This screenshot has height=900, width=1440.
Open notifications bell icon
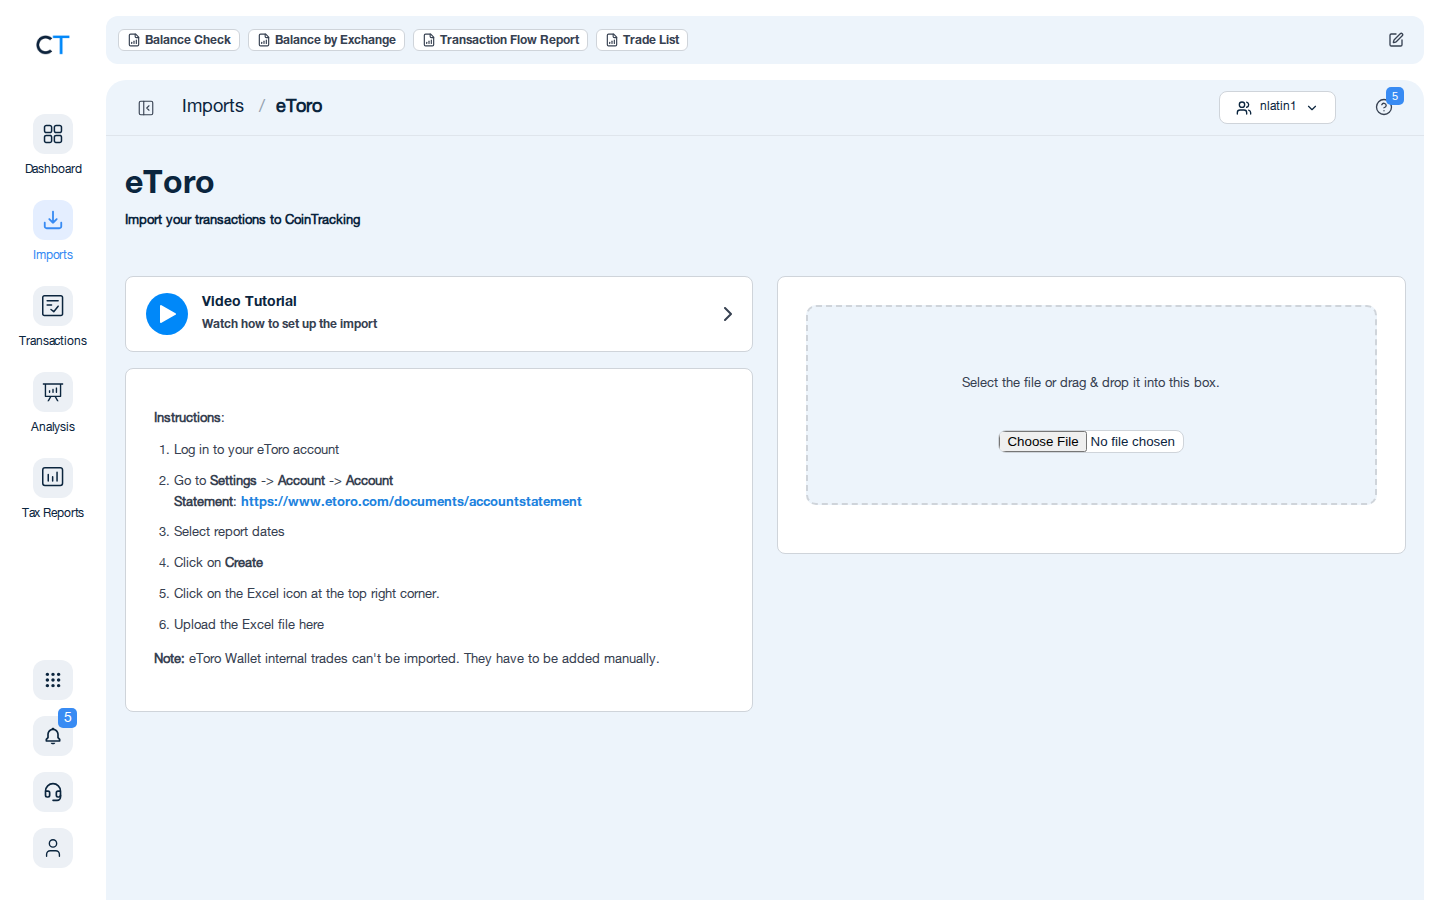[x=53, y=736]
